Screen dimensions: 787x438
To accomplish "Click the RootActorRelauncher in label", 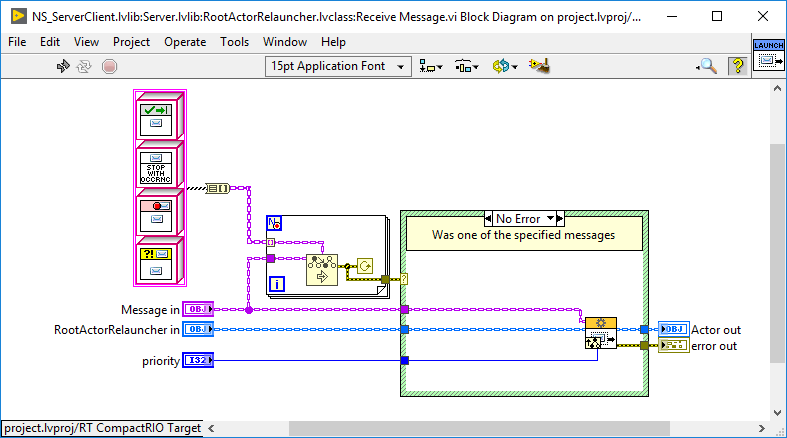I will (117, 330).
